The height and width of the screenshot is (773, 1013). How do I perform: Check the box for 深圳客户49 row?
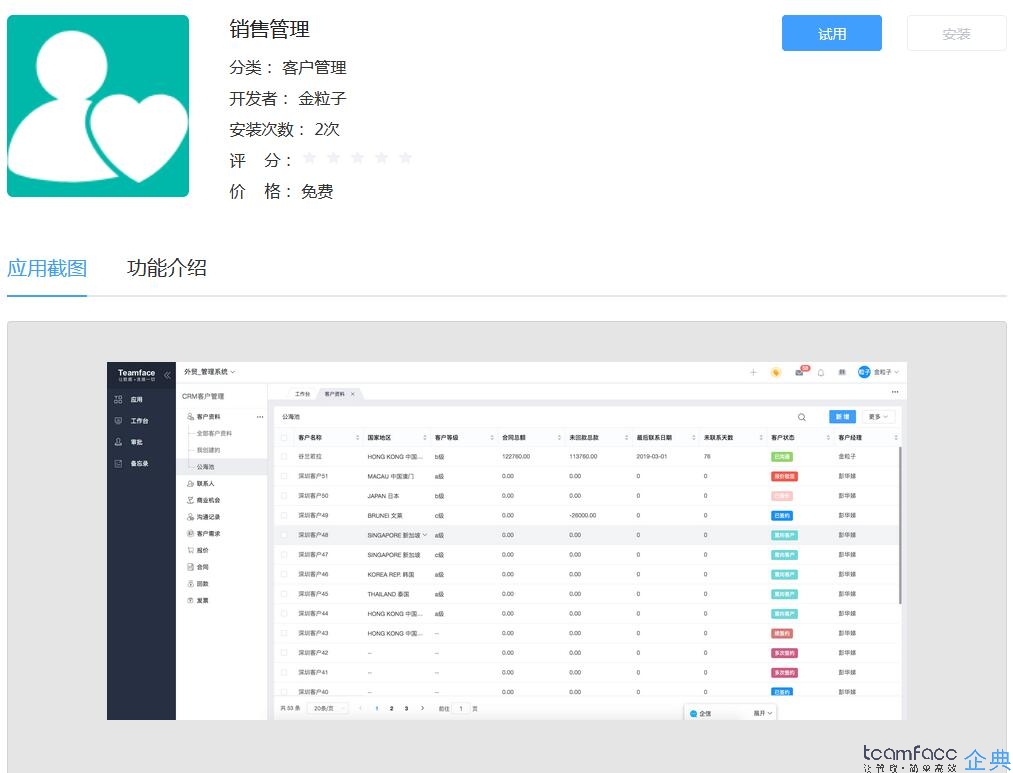pyautogui.click(x=284, y=515)
